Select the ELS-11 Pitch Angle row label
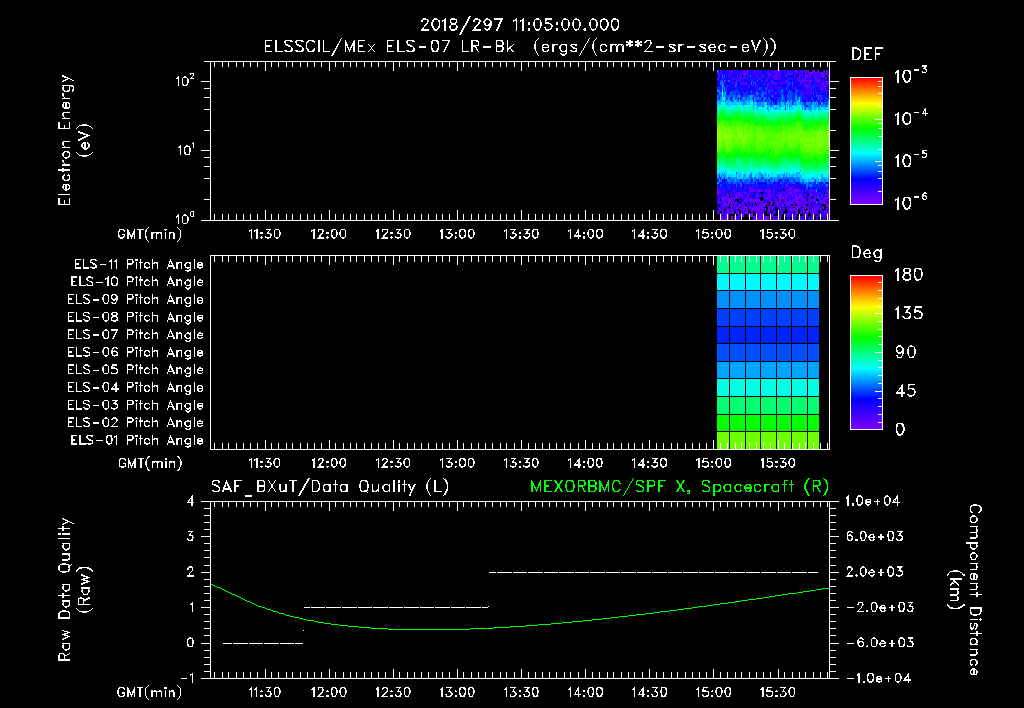Screen dimensions: 1024x708 [x=138, y=265]
